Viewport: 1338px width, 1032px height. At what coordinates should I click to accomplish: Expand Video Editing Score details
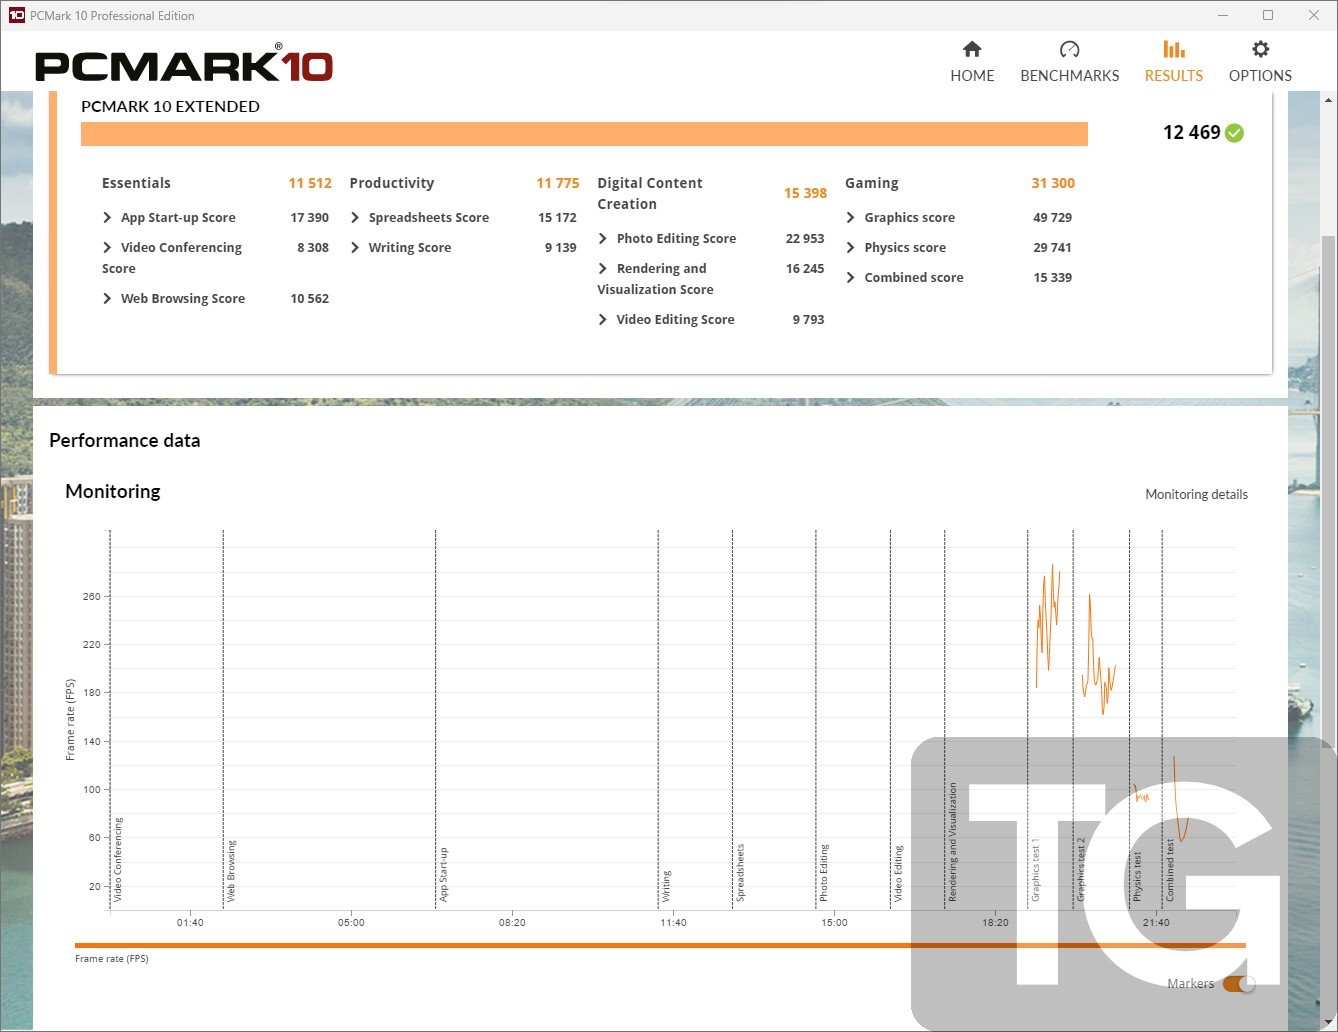[x=603, y=319]
